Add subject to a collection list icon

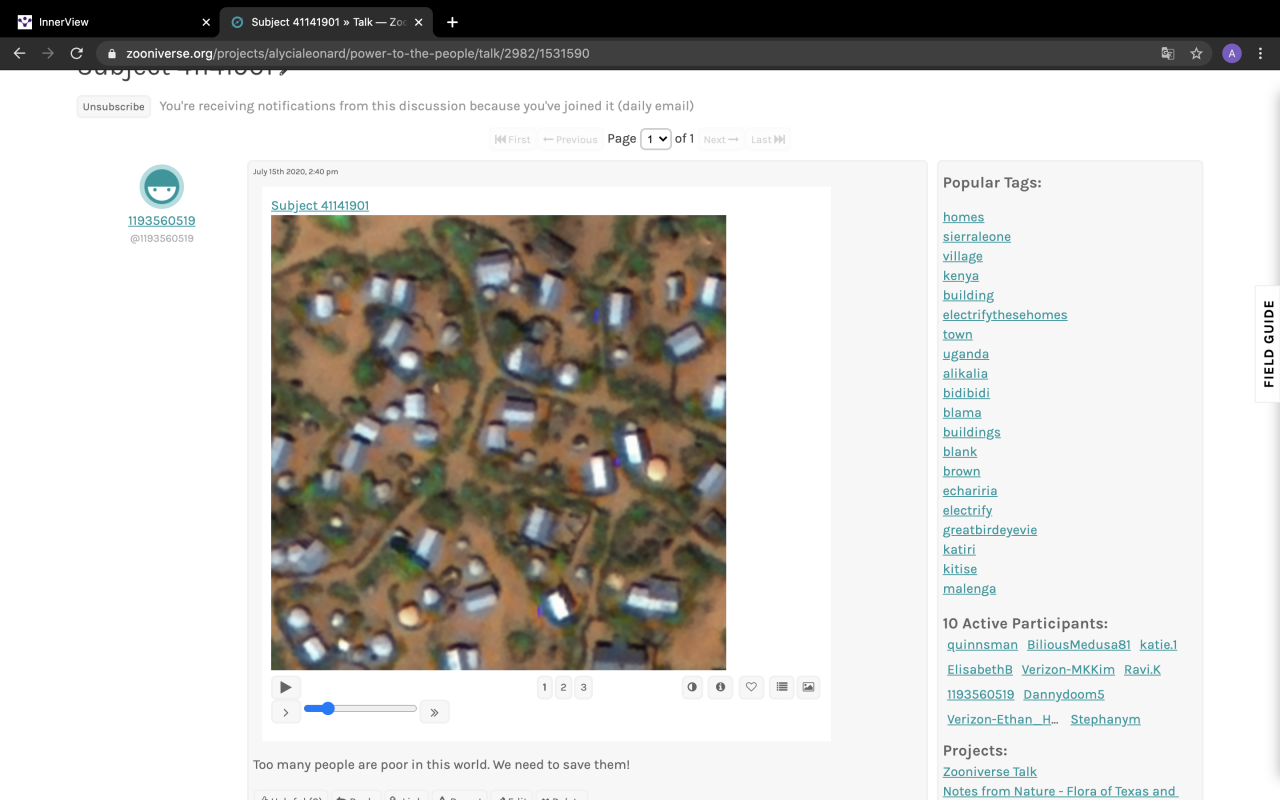[x=782, y=687]
